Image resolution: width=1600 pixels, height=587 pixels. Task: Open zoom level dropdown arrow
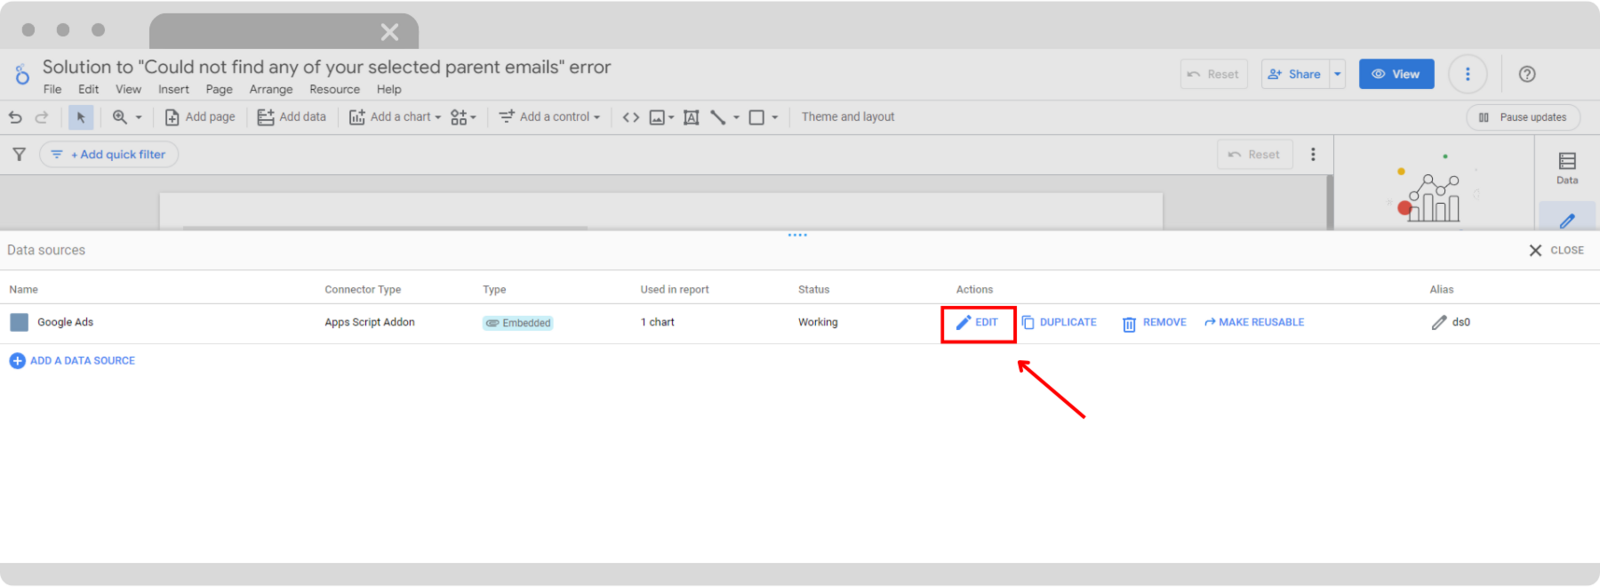tap(139, 117)
